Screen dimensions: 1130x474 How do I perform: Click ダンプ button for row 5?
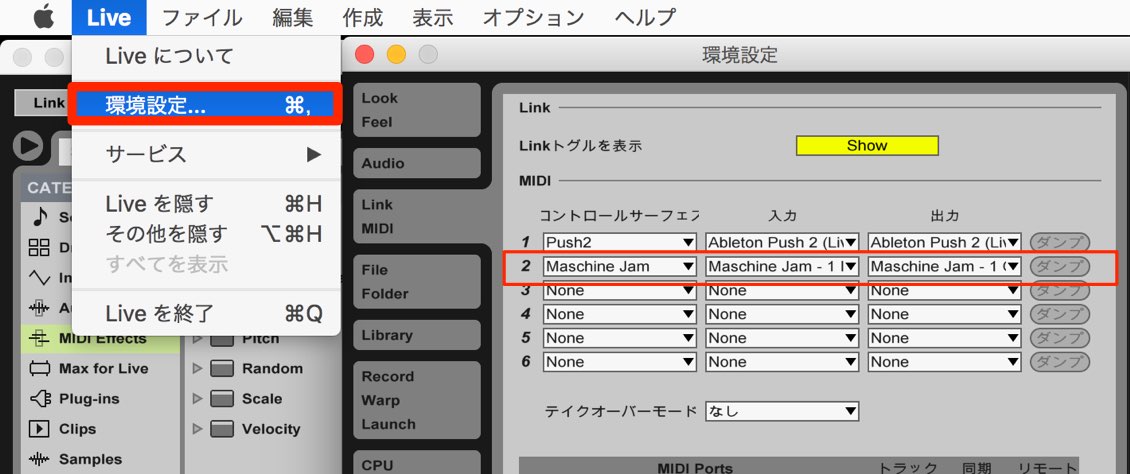[1060, 338]
